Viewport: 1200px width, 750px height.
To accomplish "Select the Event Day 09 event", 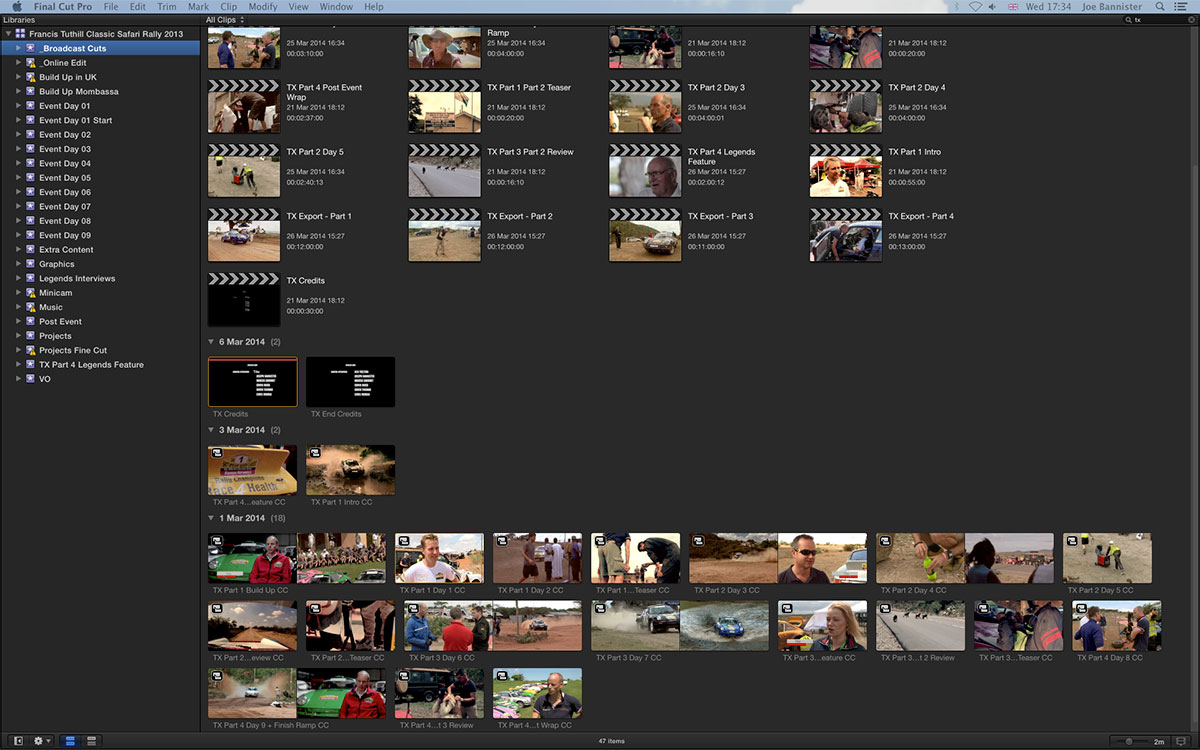I will pos(100,236).
